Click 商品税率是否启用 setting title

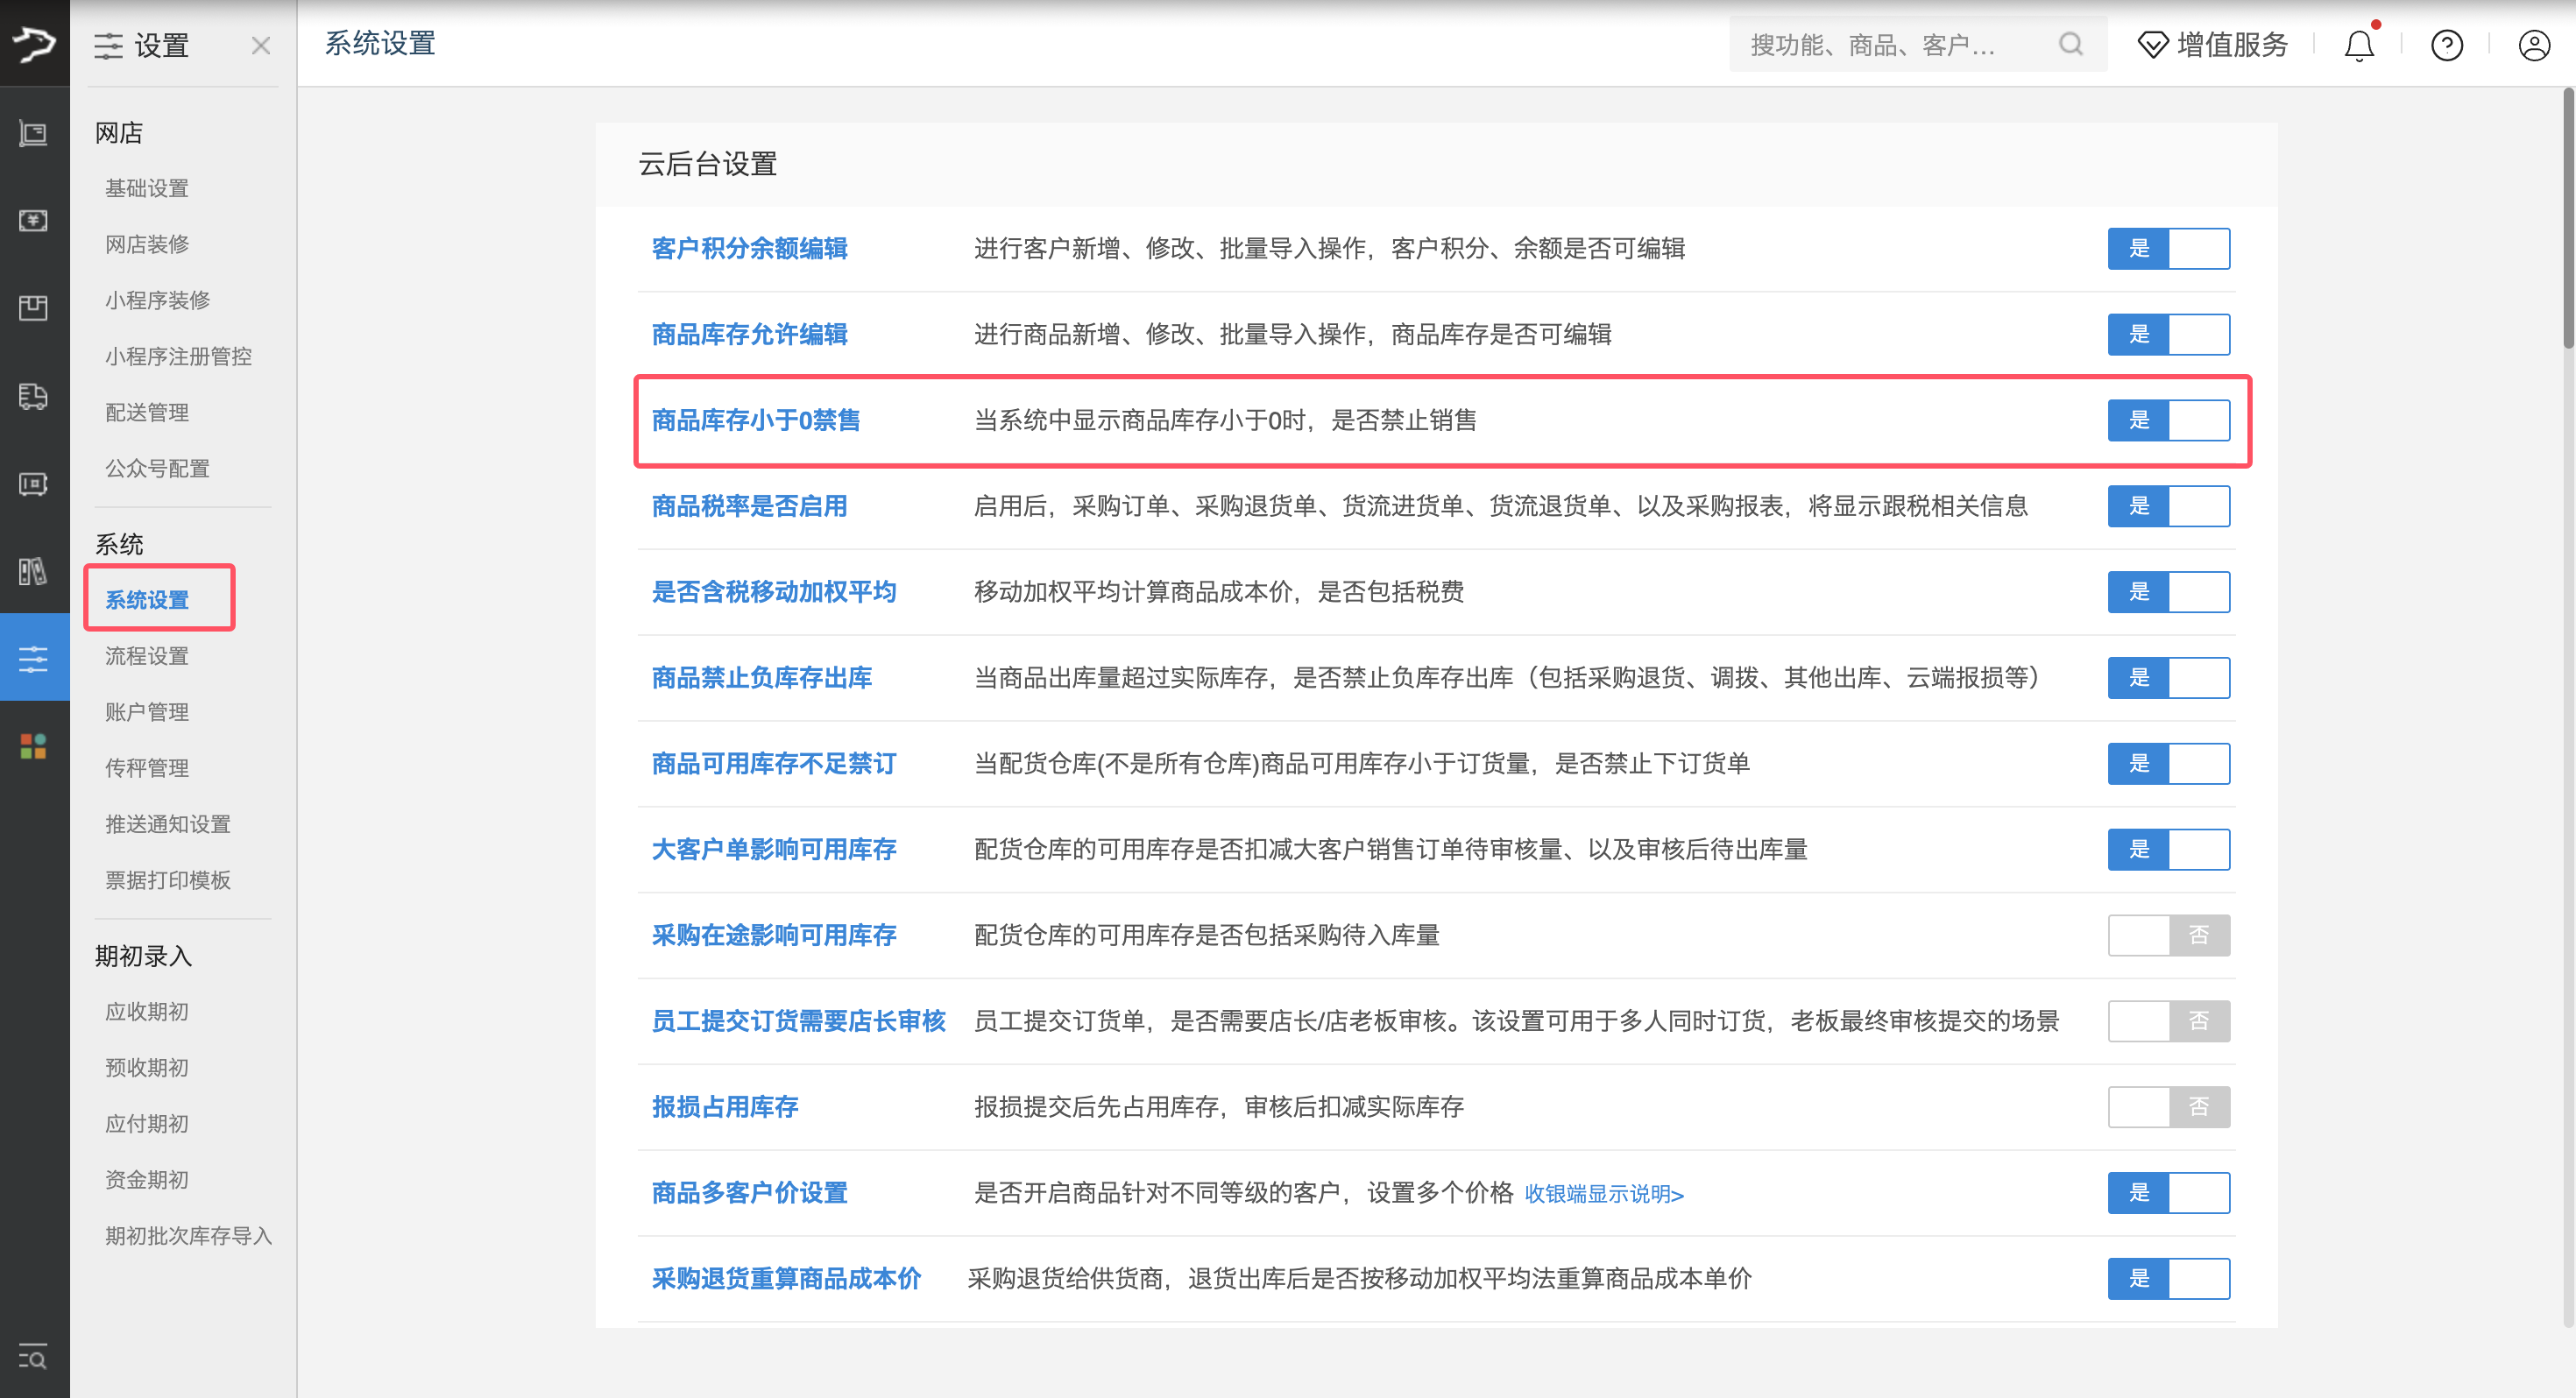tap(750, 506)
